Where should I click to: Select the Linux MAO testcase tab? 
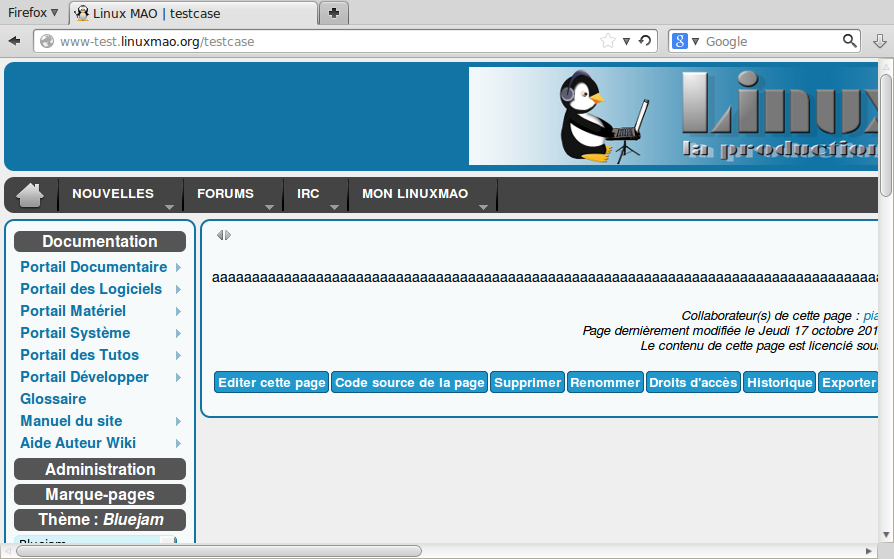click(193, 13)
